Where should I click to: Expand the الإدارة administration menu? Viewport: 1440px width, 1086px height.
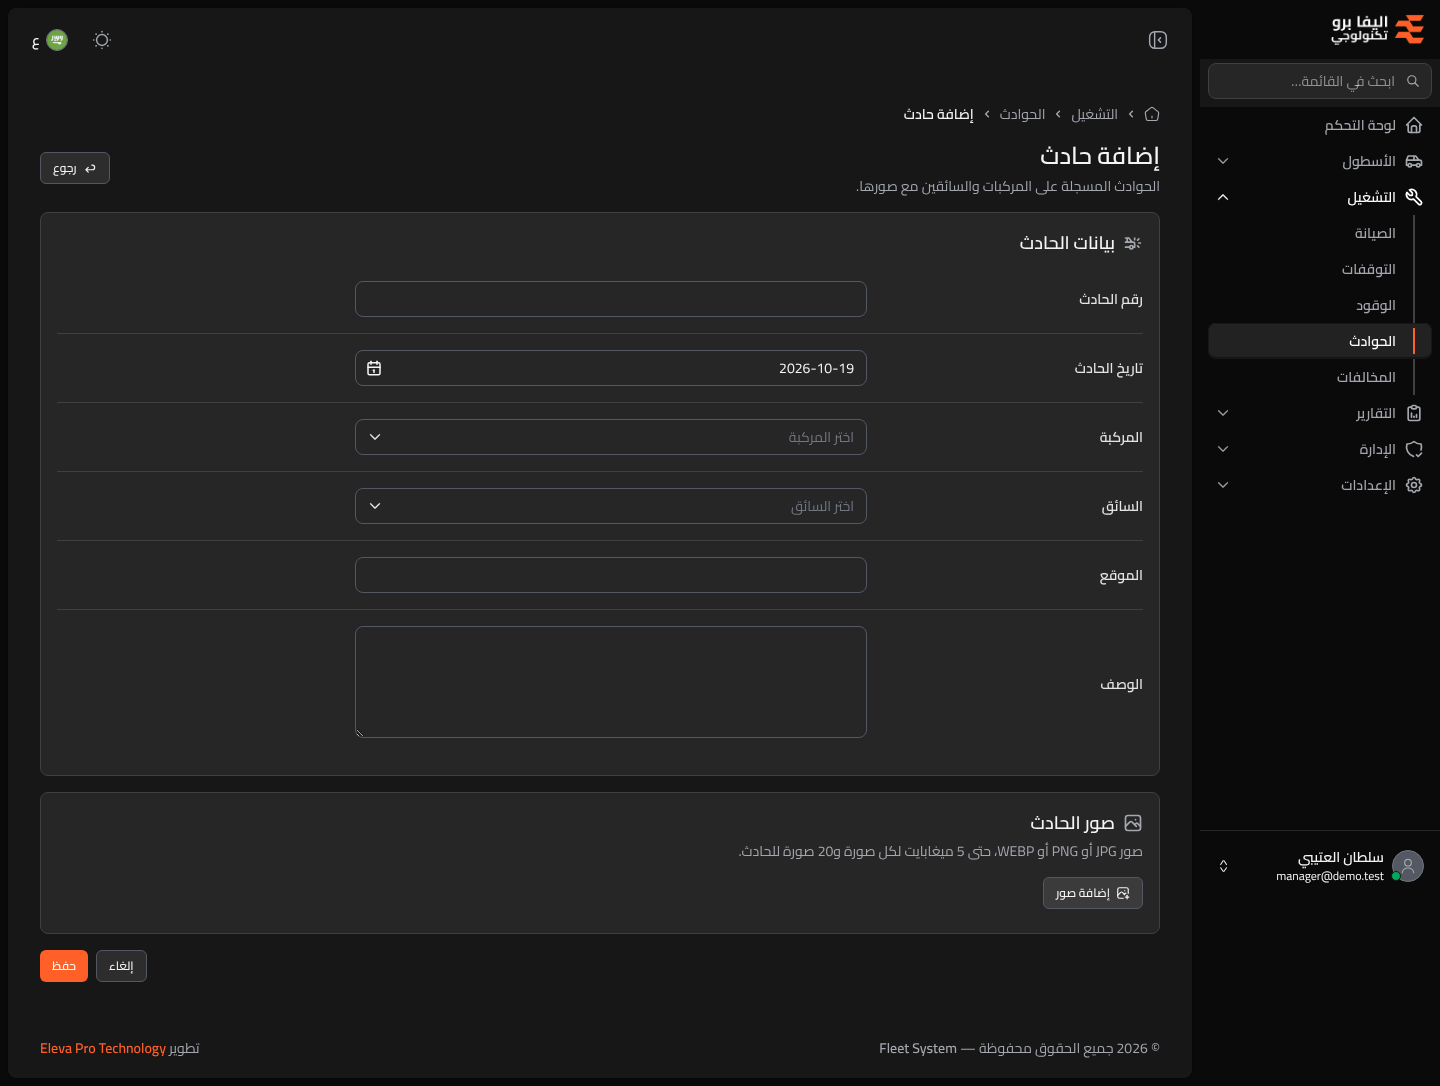tap(1320, 449)
